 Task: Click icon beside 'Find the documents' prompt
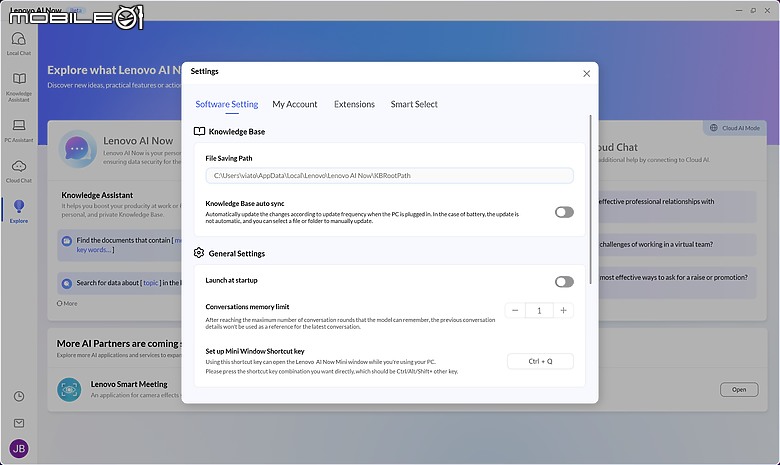(x=67, y=241)
